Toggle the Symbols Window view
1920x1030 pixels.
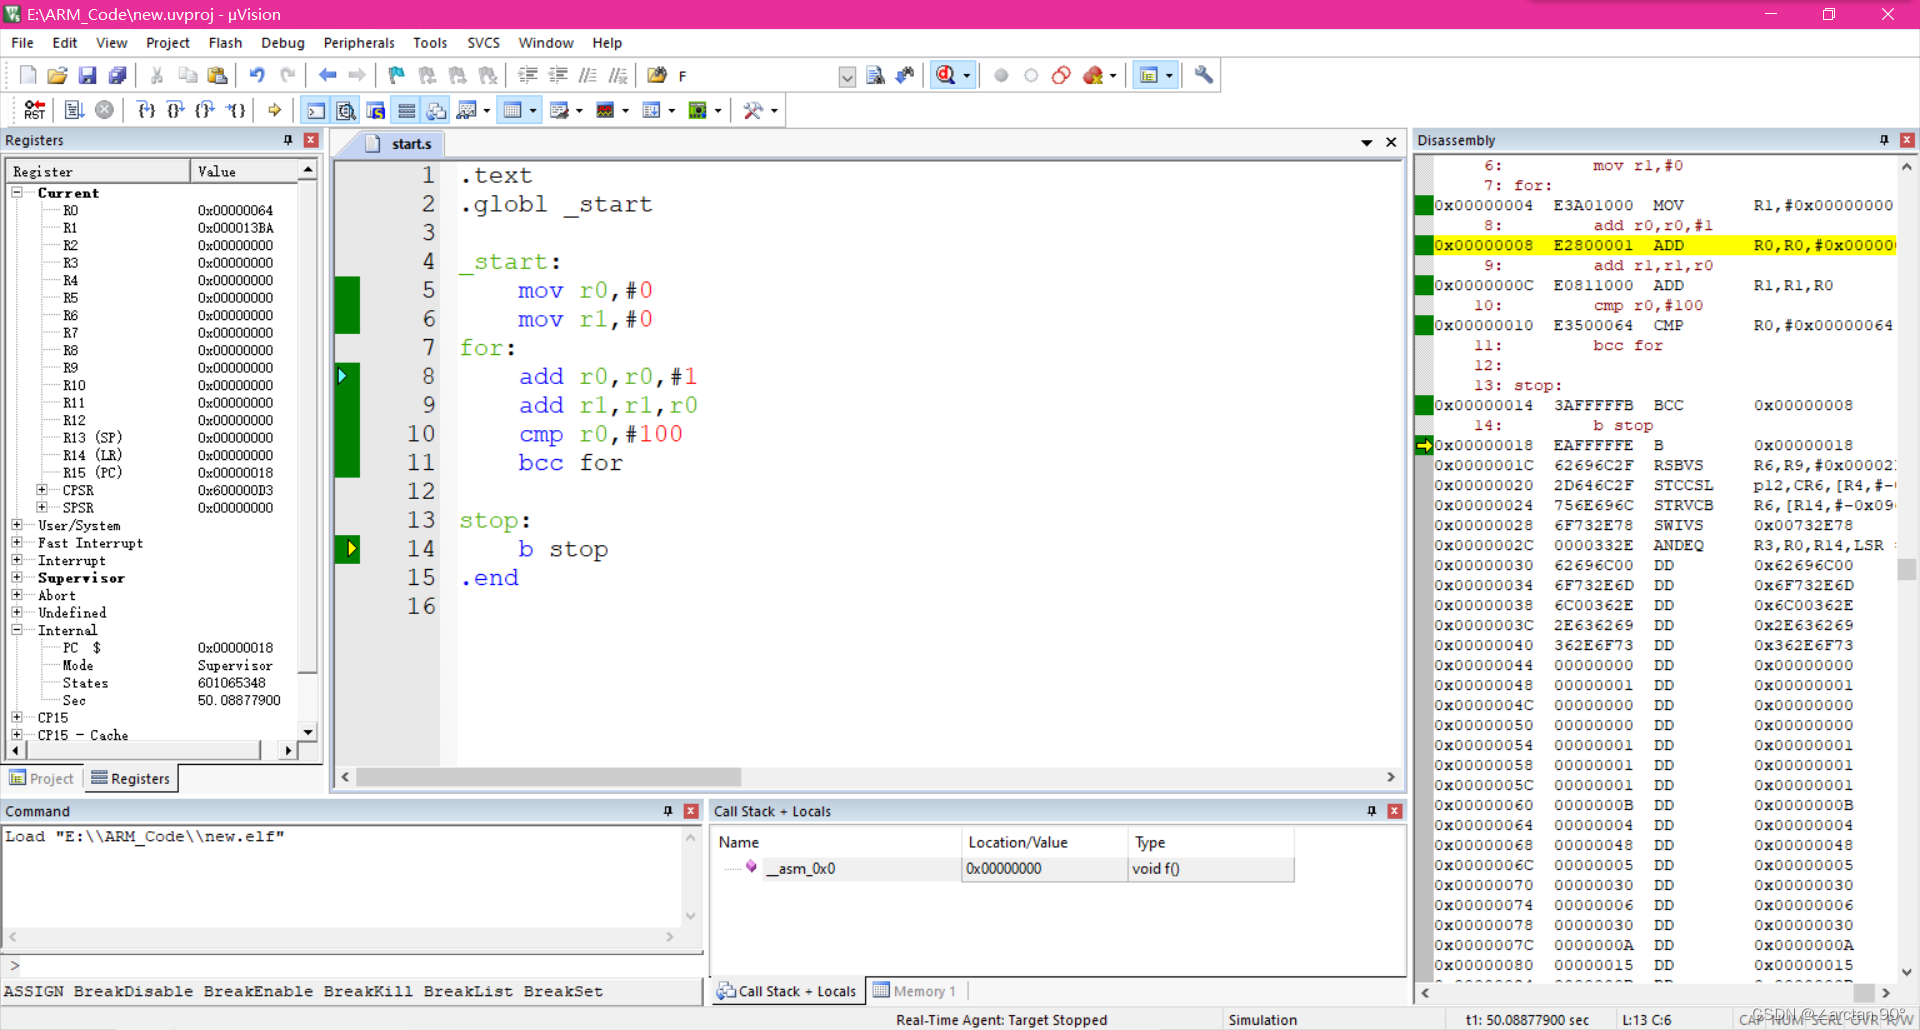376,110
